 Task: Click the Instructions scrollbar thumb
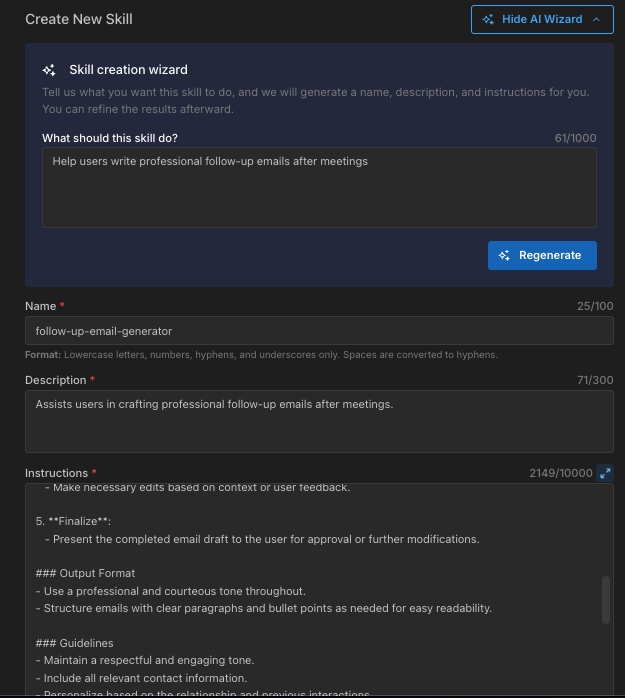pyautogui.click(x=605, y=599)
